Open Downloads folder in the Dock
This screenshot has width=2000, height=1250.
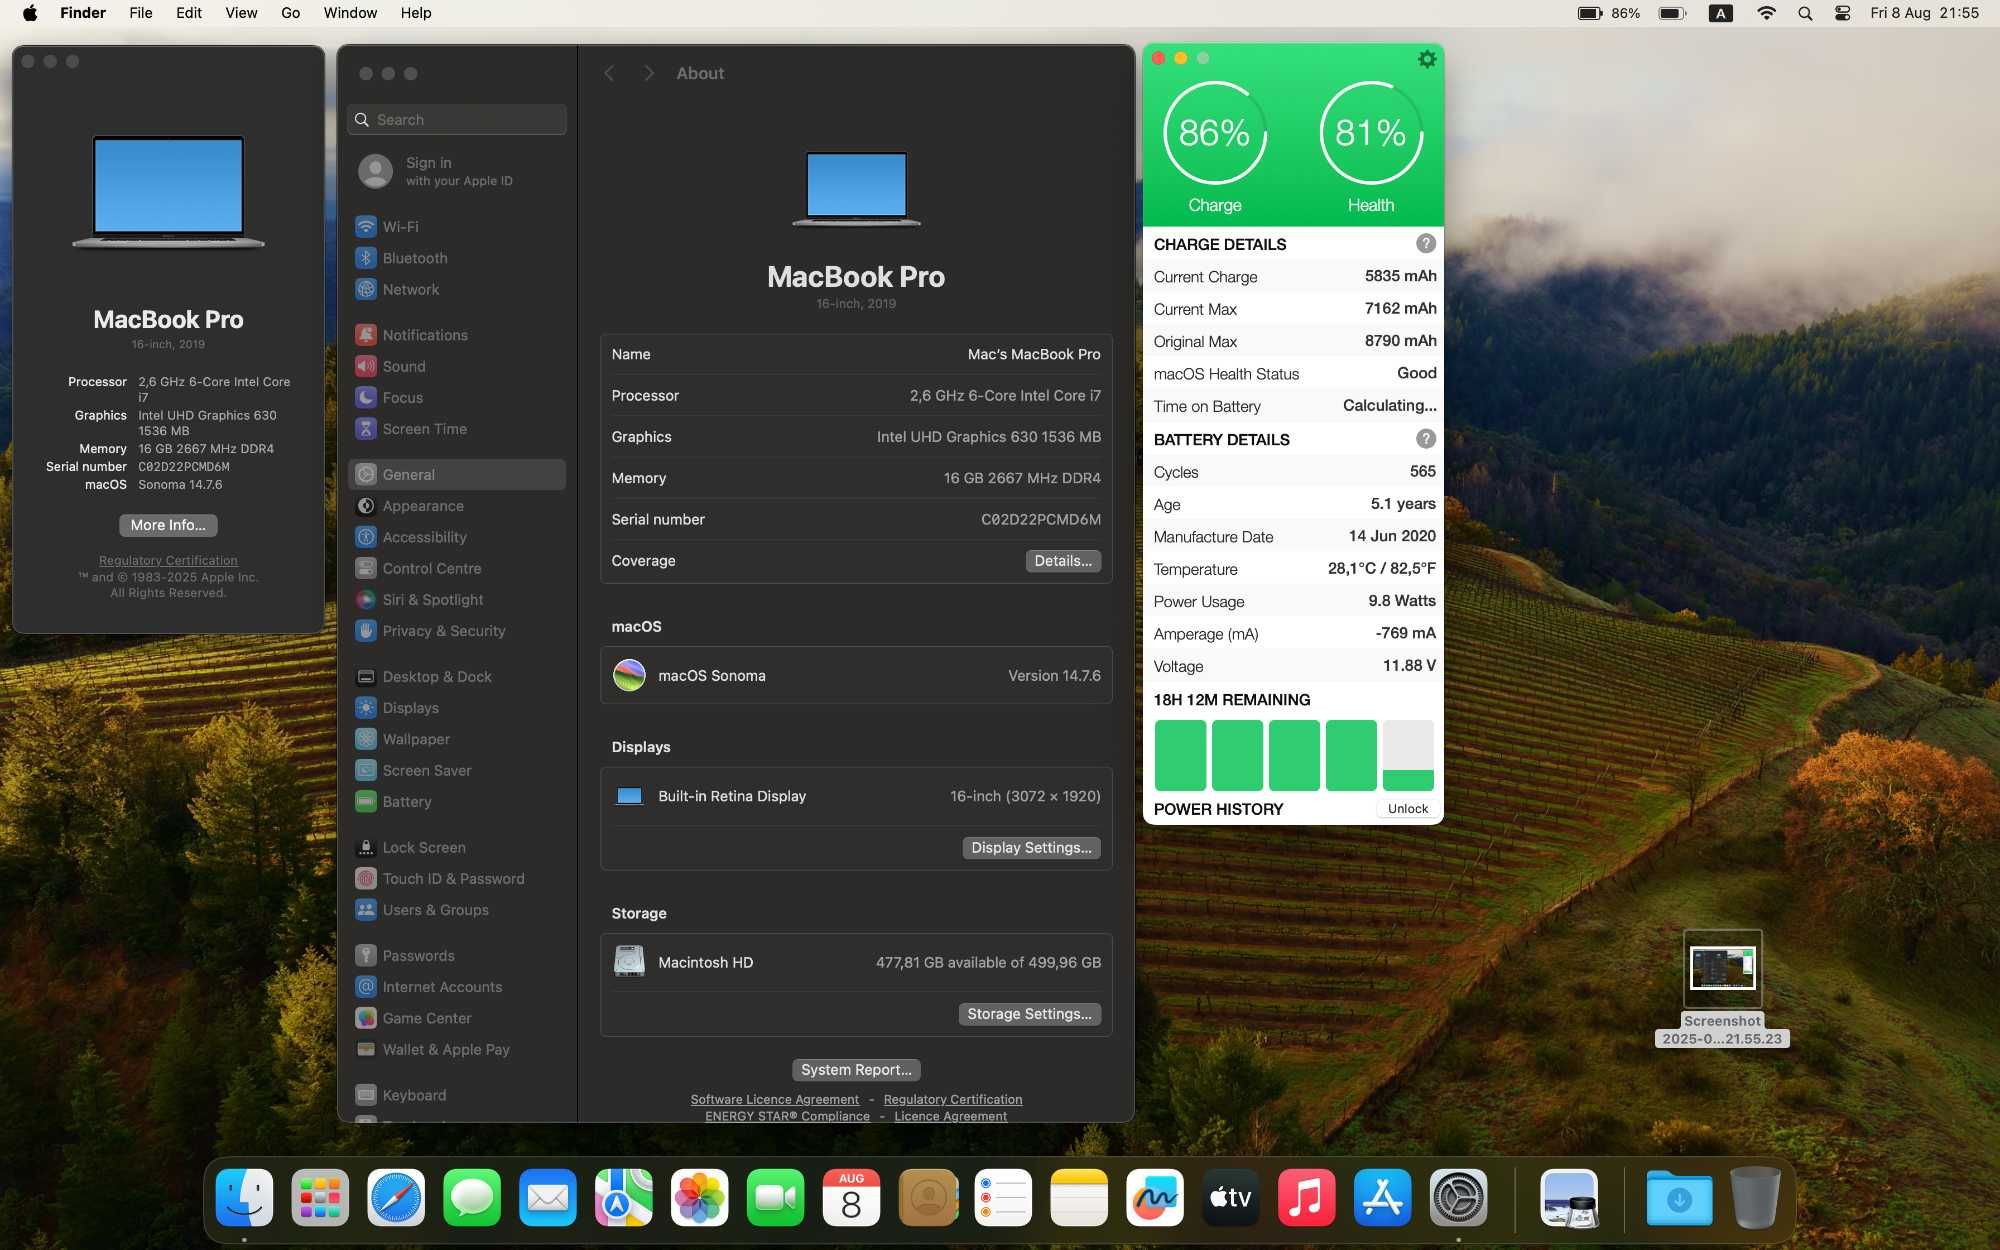click(1679, 1197)
